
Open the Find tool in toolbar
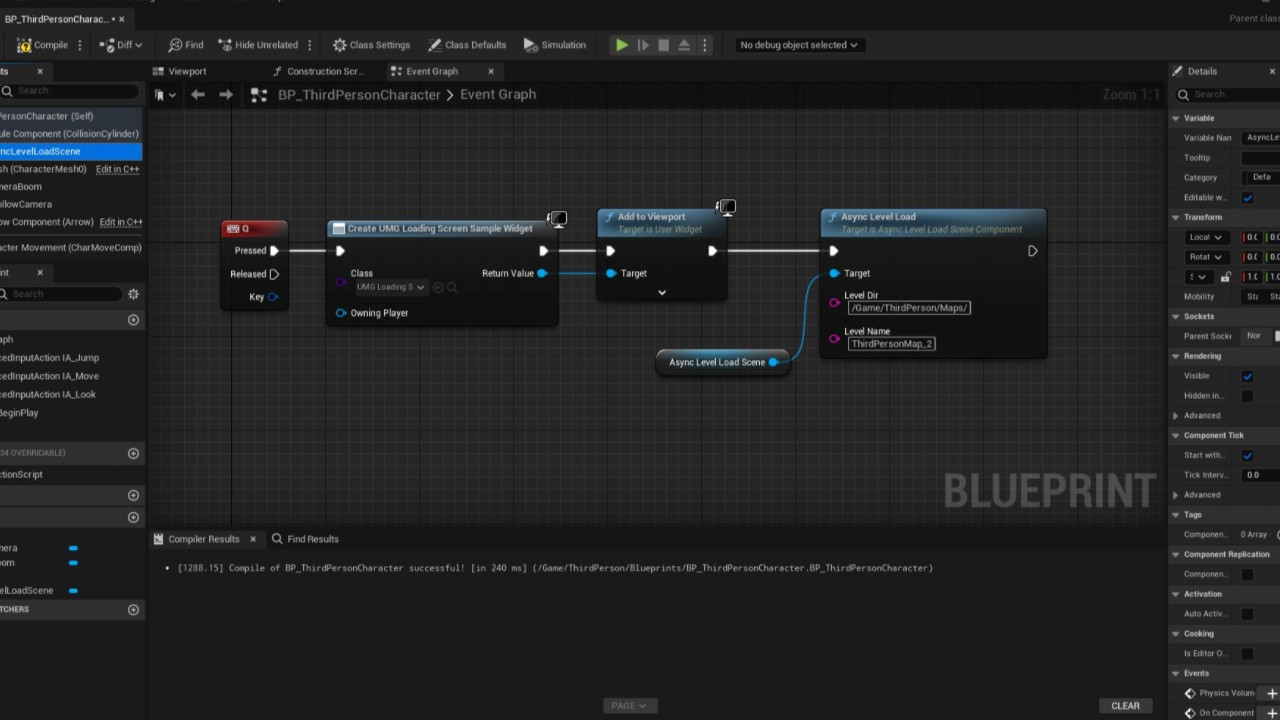pos(186,45)
